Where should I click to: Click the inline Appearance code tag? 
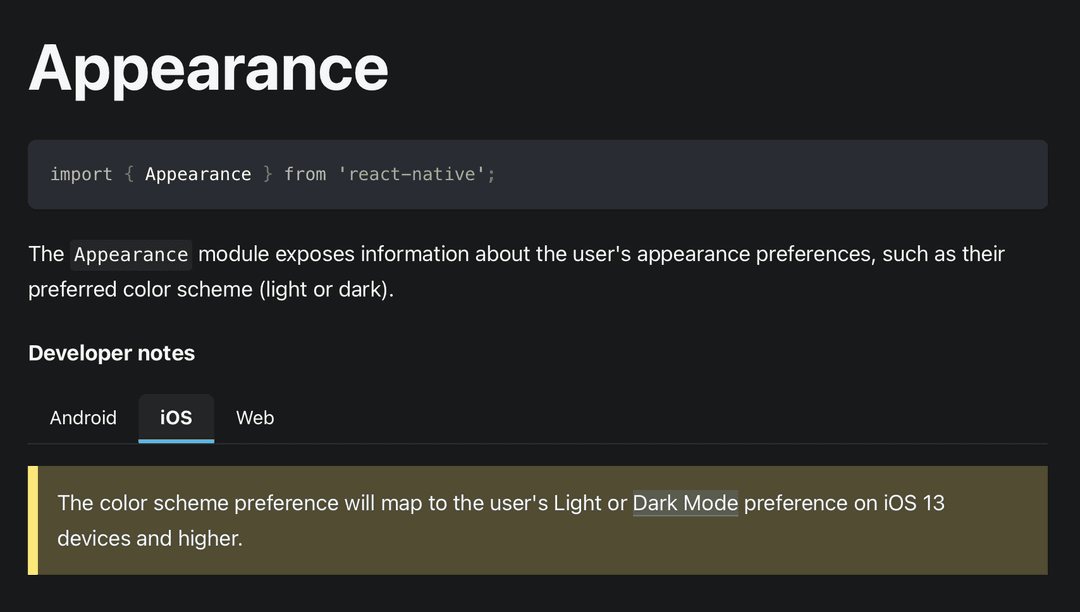tap(131, 255)
